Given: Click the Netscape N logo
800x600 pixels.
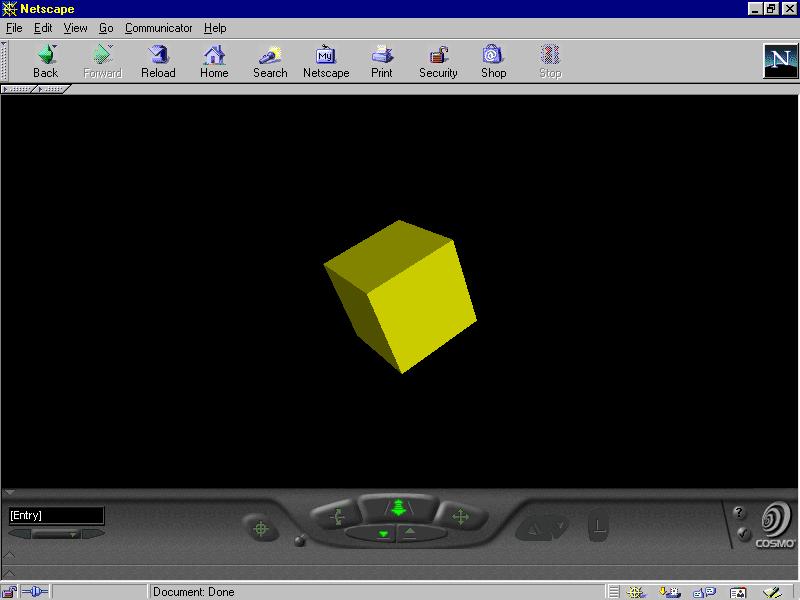Looking at the screenshot, I should pos(780,61).
